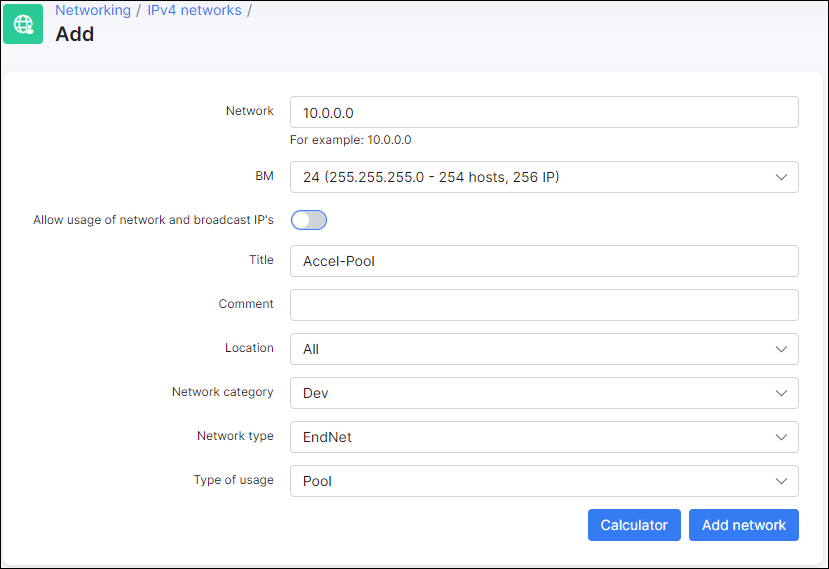This screenshot has height=569, width=829.
Task: Click the Location field chevron arrow
Action: coord(781,349)
